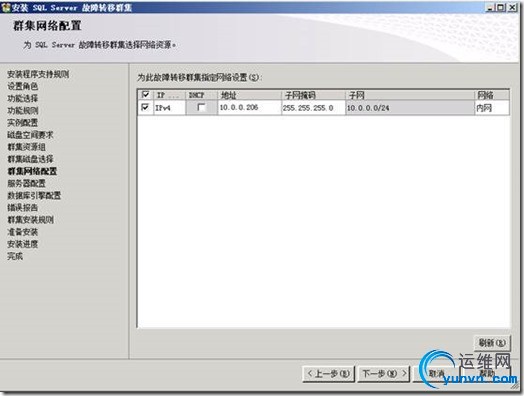Click the SQL Server setup title bar icon

click(6, 7)
